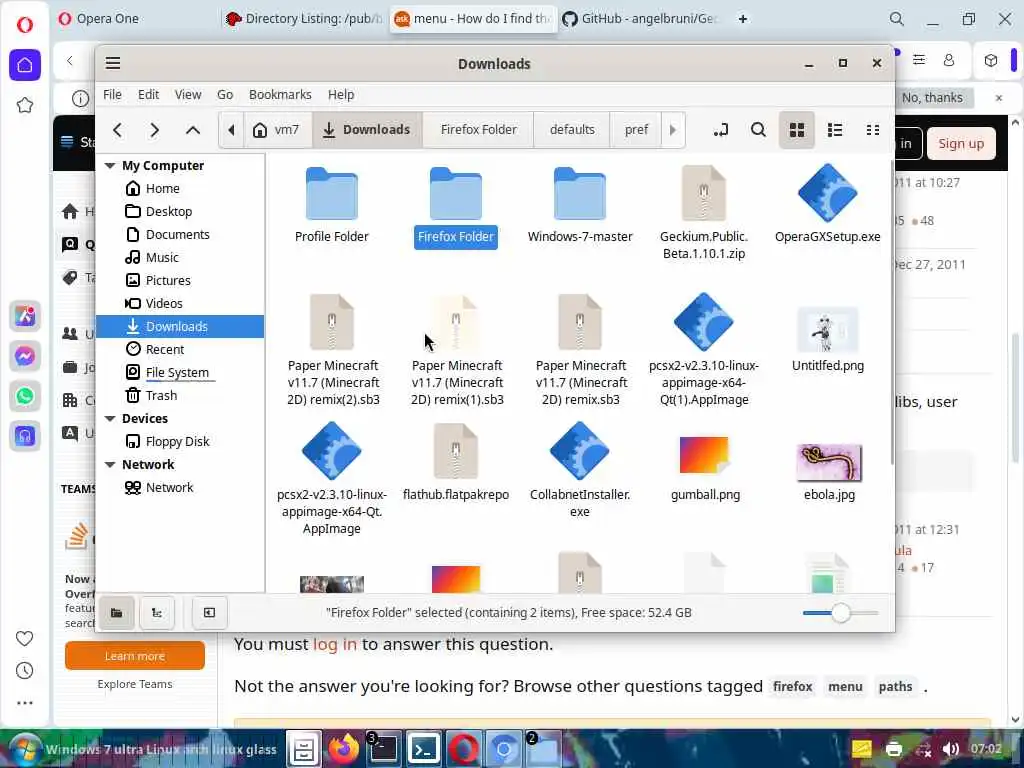The image size is (1024, 768).
Task: Select pcsx2 Qt(1).AppImage file
Action: pos(704,321)
